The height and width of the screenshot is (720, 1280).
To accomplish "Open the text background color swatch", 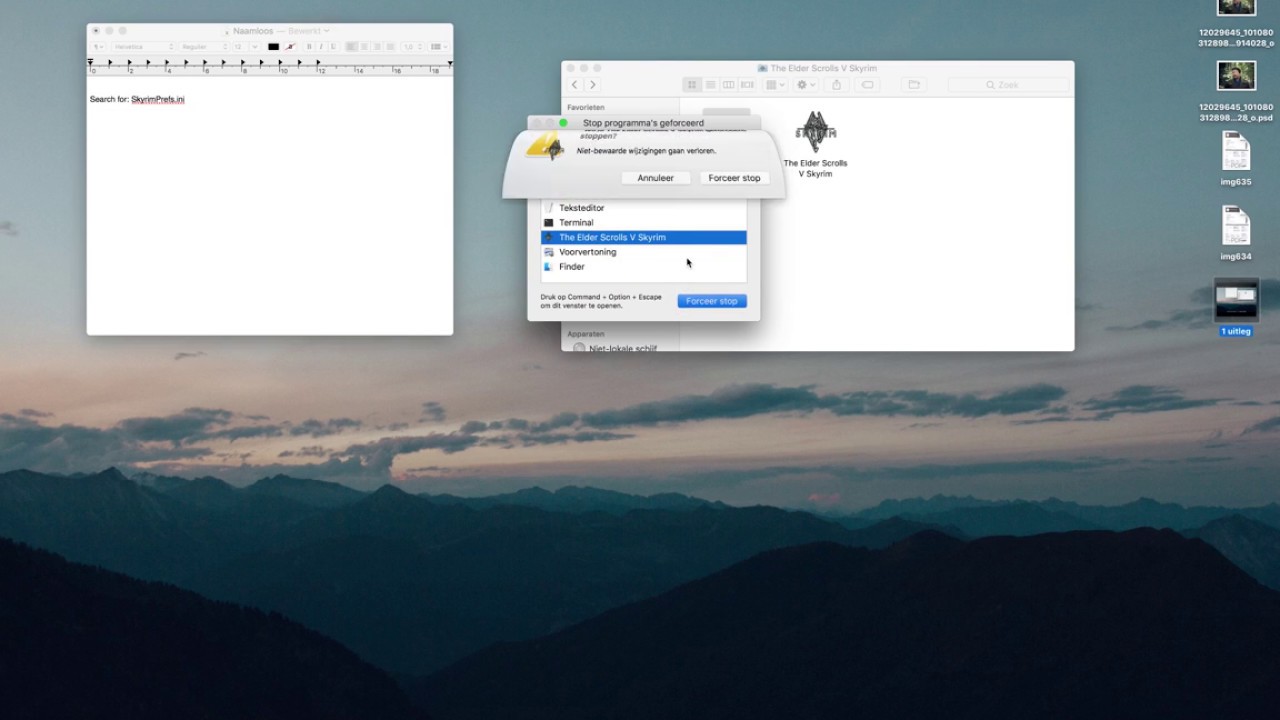I will point(290,47).
